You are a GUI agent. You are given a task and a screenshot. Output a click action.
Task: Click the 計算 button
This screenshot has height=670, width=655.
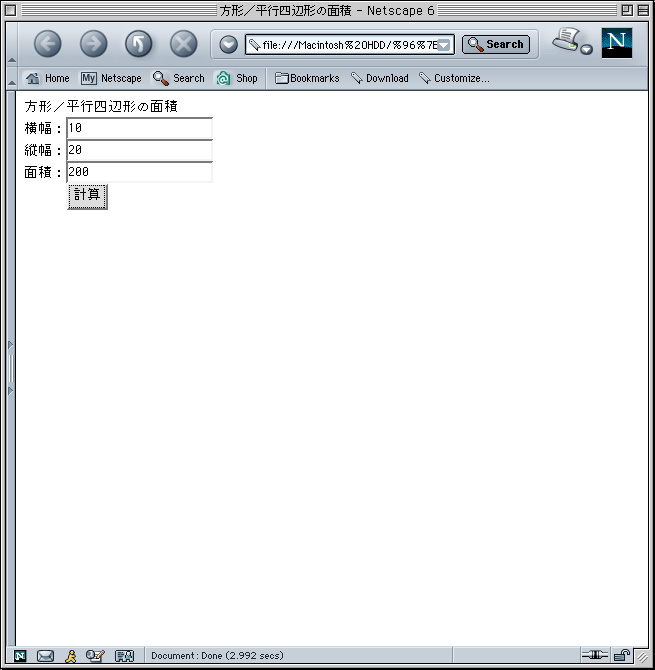click(88, 197)
